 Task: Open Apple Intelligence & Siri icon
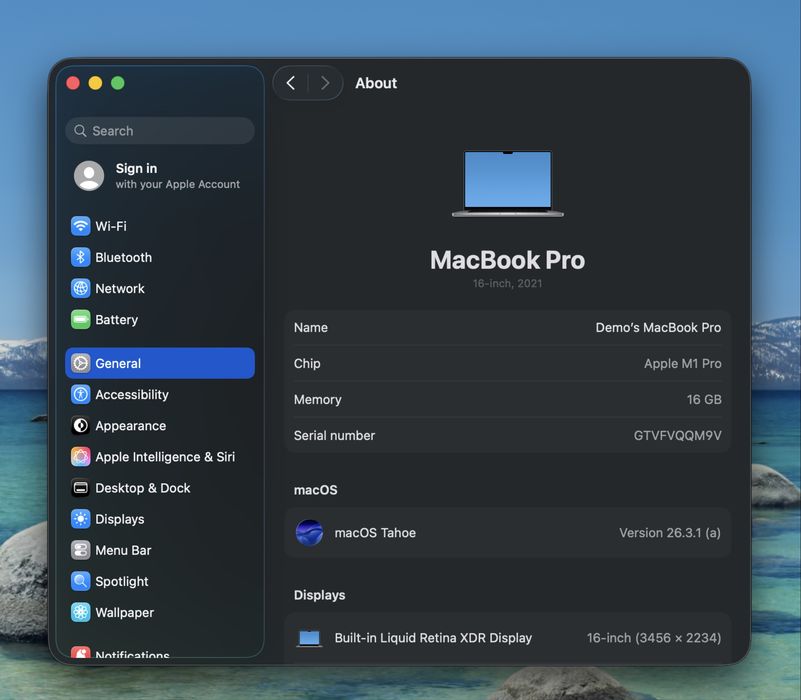pyautogui.click(x=80, y=457)
